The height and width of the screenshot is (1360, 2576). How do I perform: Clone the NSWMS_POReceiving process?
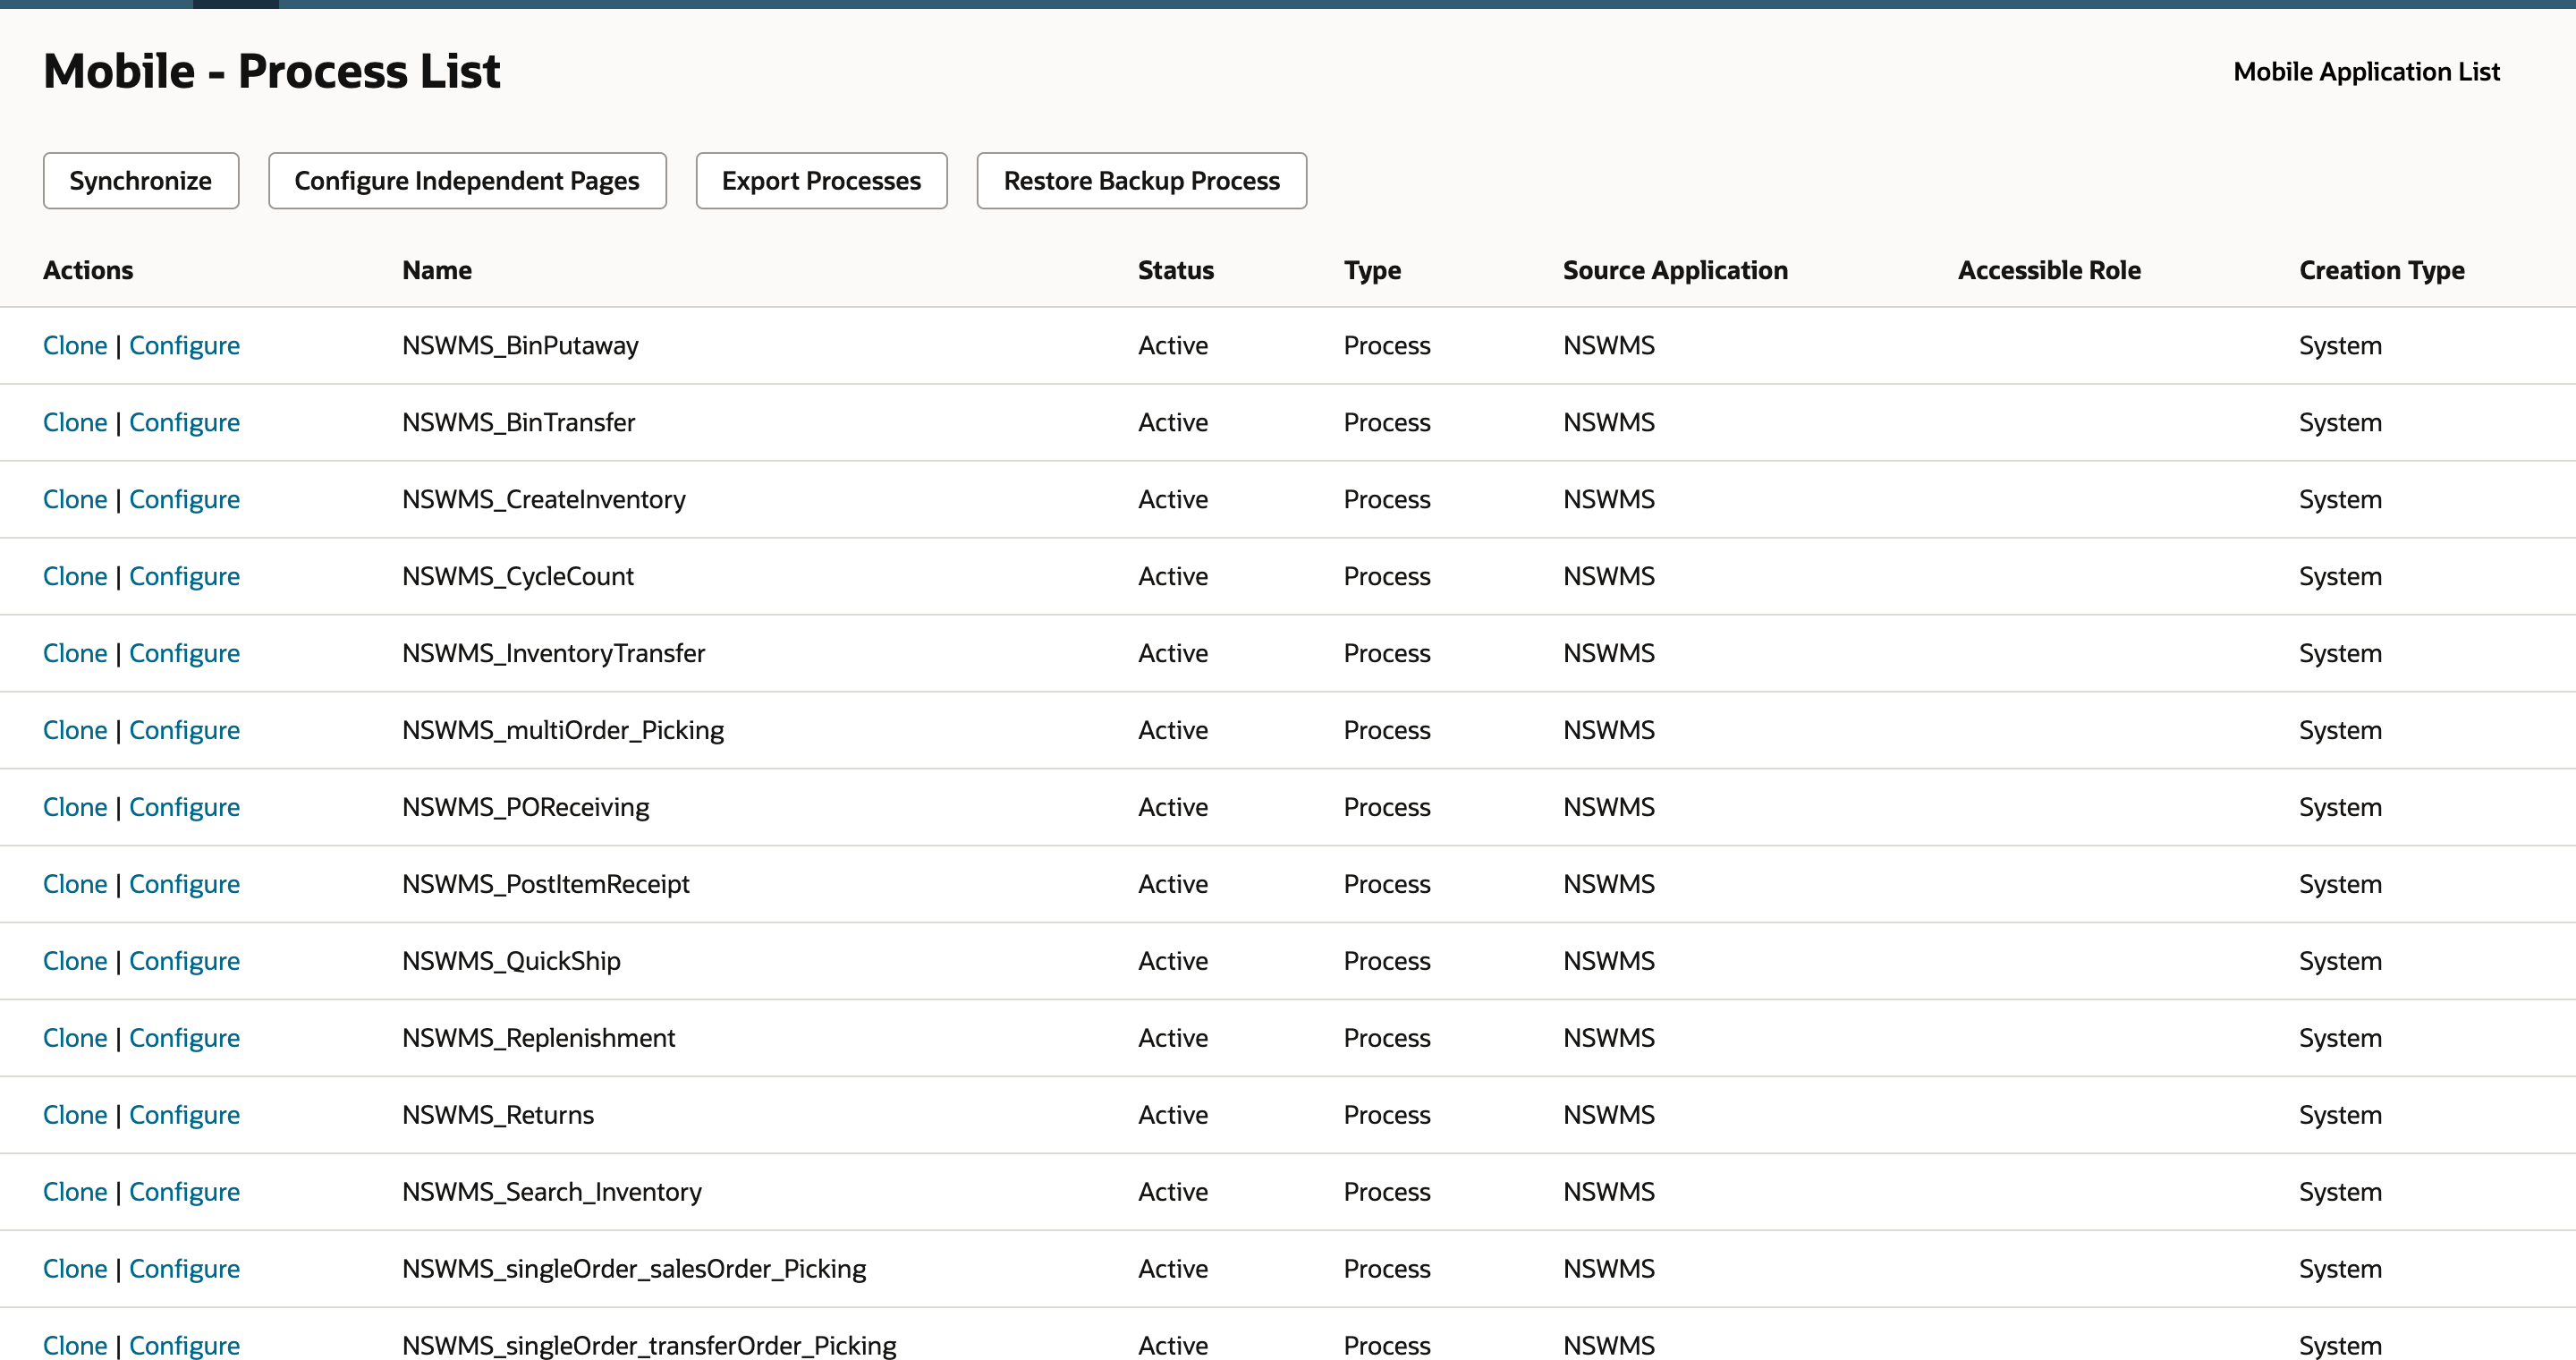pyautogui.click(x=75, y=807)
